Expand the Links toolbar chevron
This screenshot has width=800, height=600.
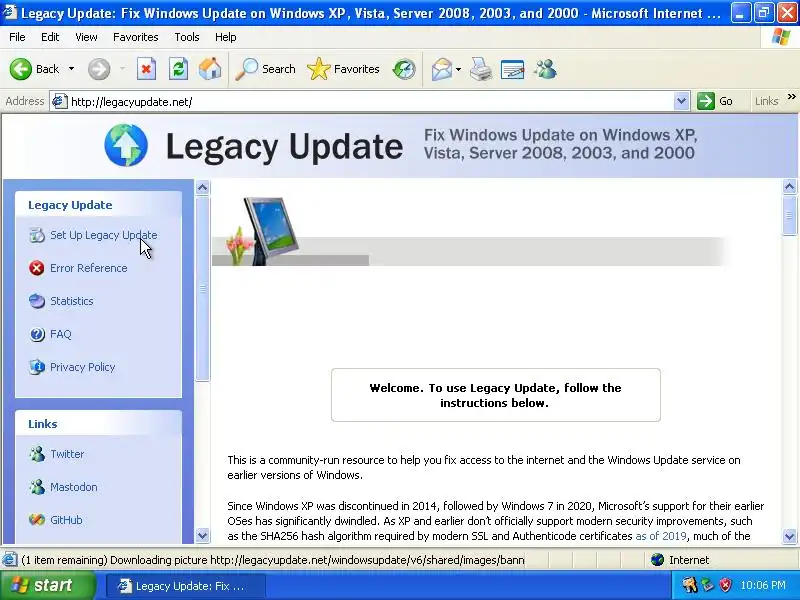791,96
